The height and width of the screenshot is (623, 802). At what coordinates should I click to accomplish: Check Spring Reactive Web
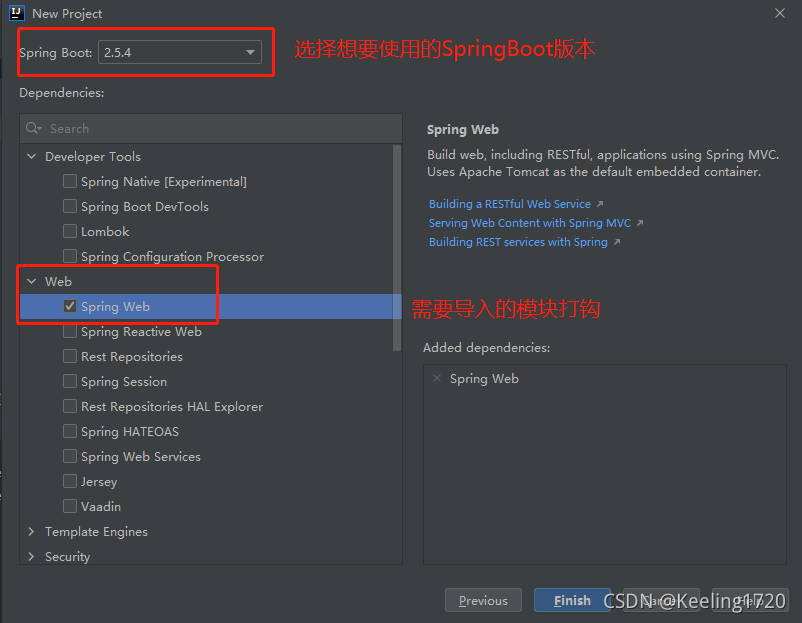coord(70,331)
